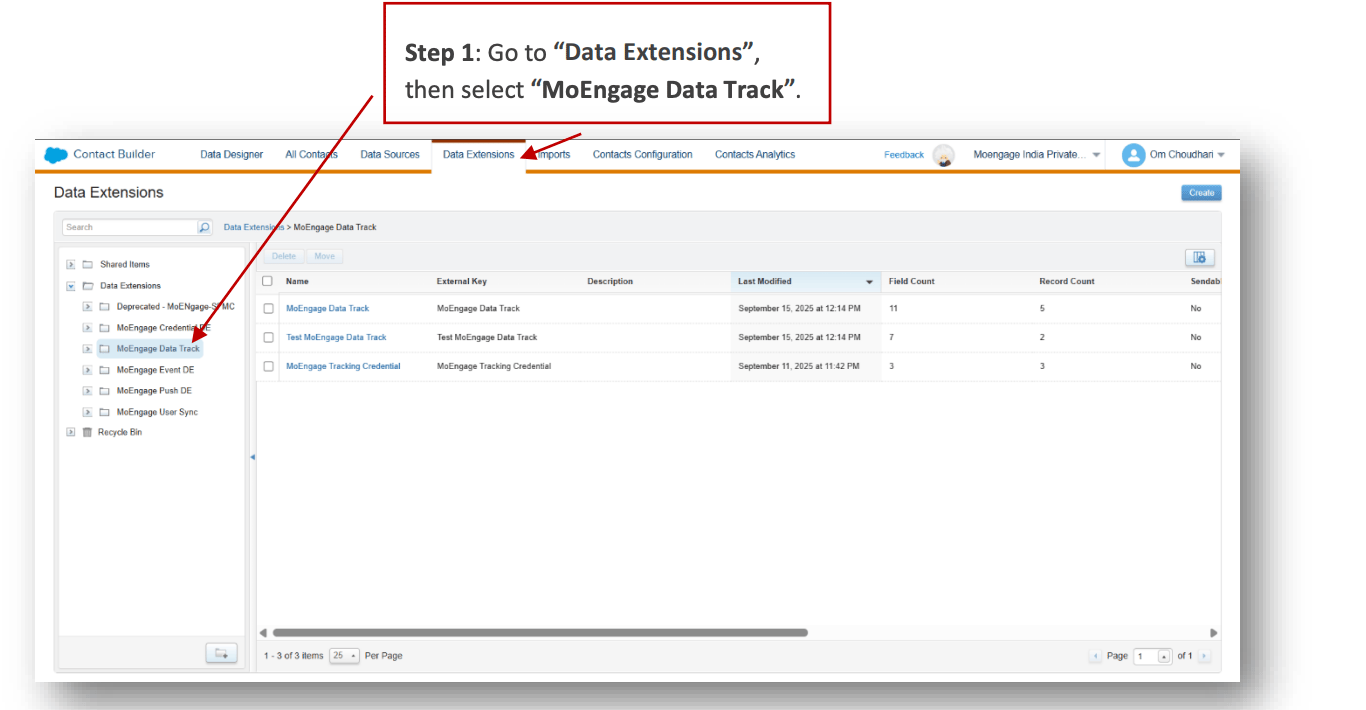Image resolution: width=1366 pixels, height=710 pixels.
Task: Expand the Shared Items tree node
Action: tap(71, 265)
